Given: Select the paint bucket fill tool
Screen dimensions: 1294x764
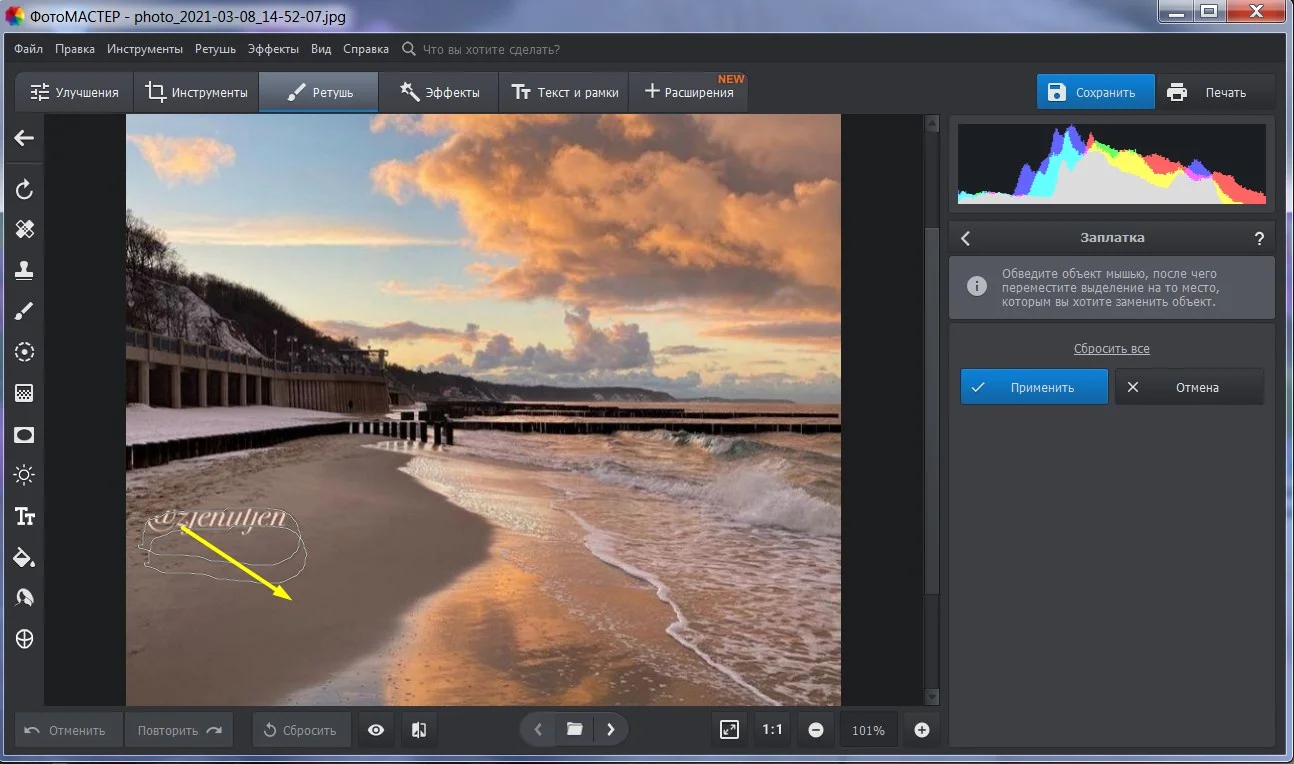Looking at the screenshot, I should [25, 557].
